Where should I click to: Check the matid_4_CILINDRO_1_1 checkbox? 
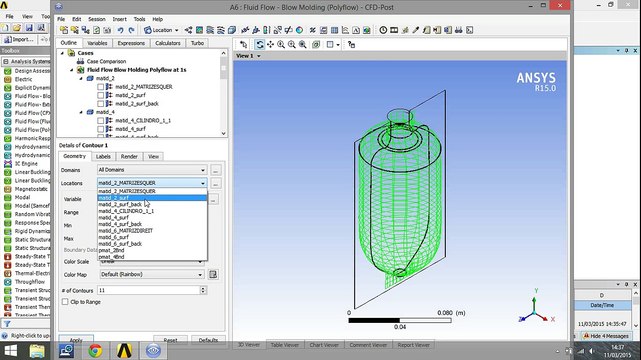(x=101, y=121)
